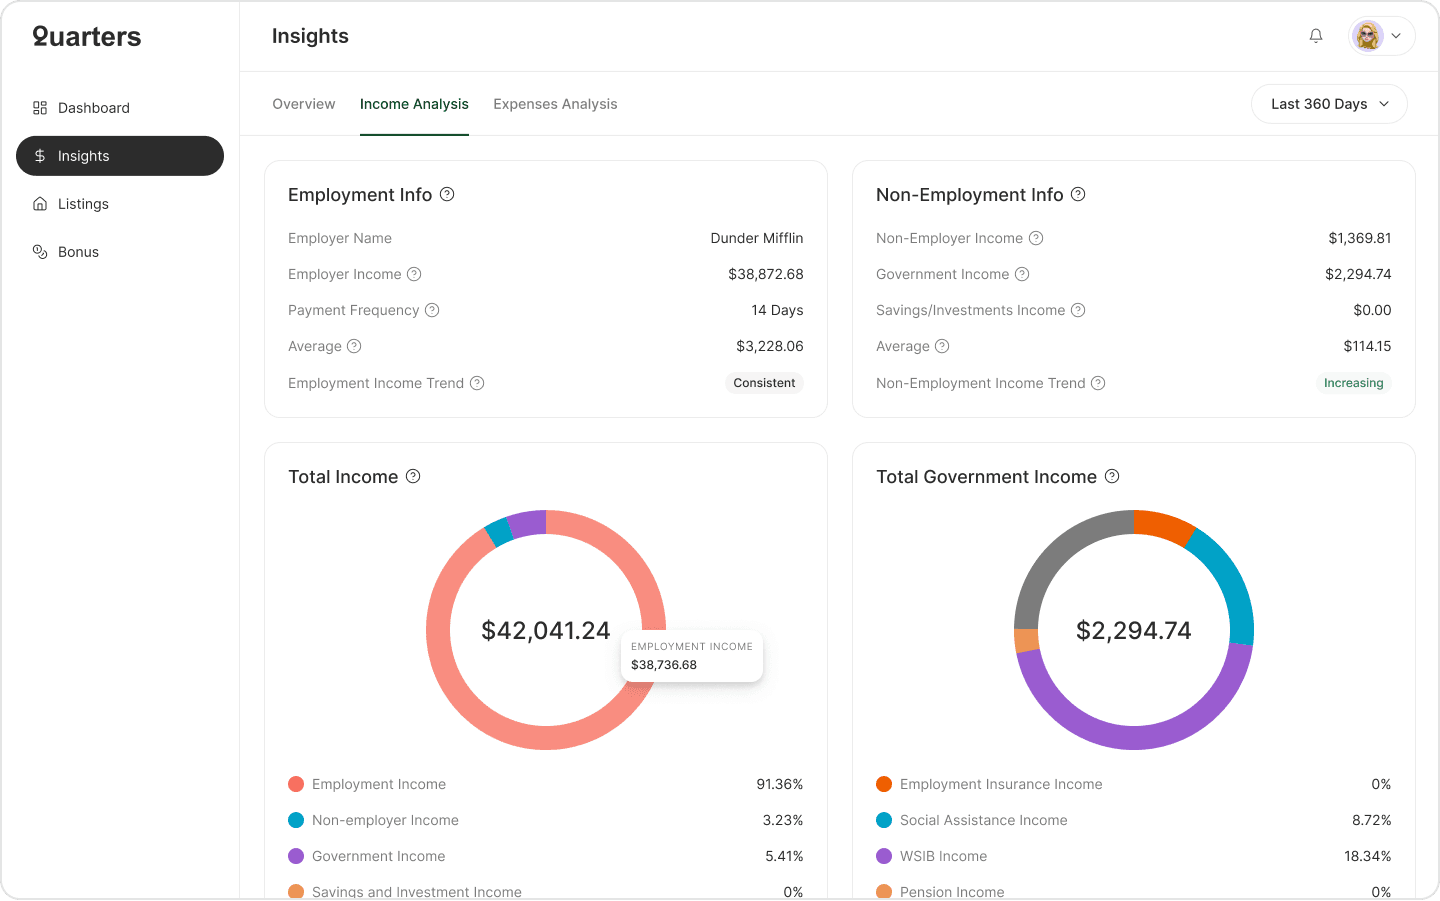This screenshot has width=1440, height=901.
Task: Click help icon next to Payment Frequency
Action: click(432, 310)
